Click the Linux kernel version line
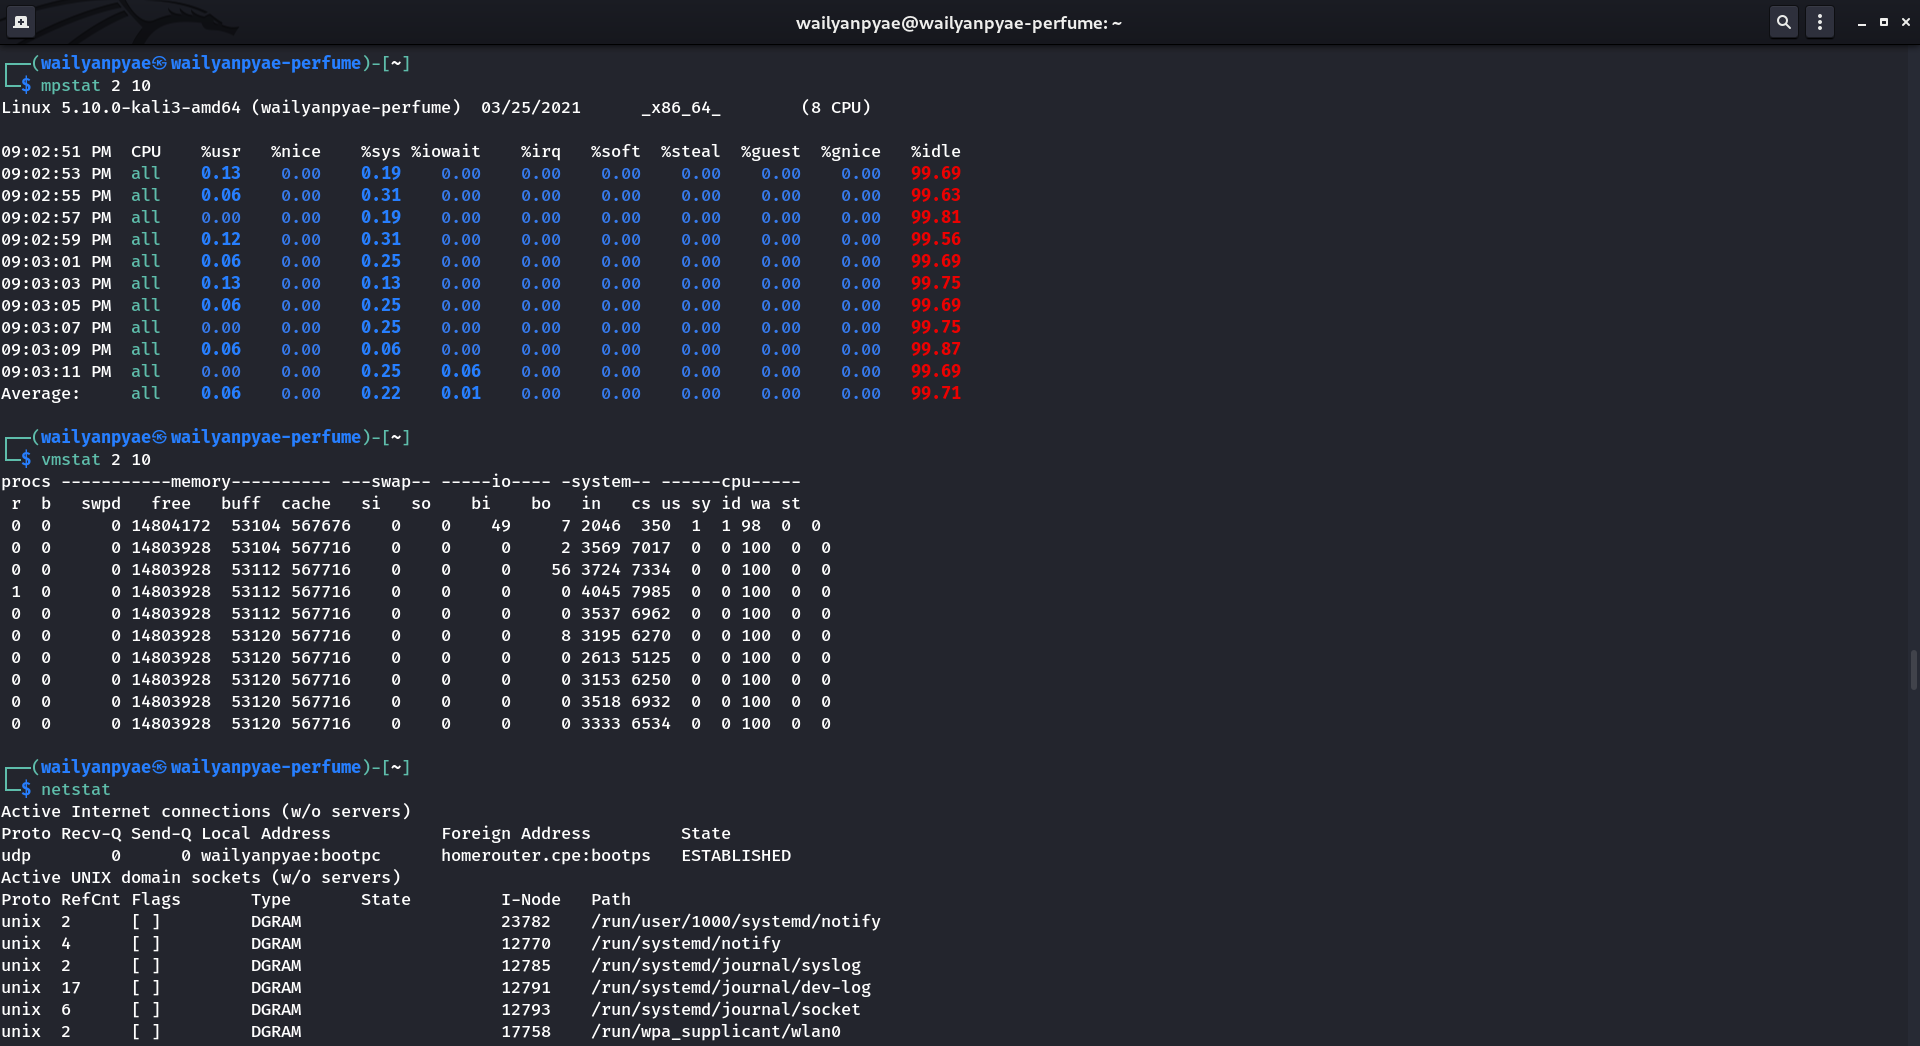The image size is (1920, 1046). click(x=230, y=108)
